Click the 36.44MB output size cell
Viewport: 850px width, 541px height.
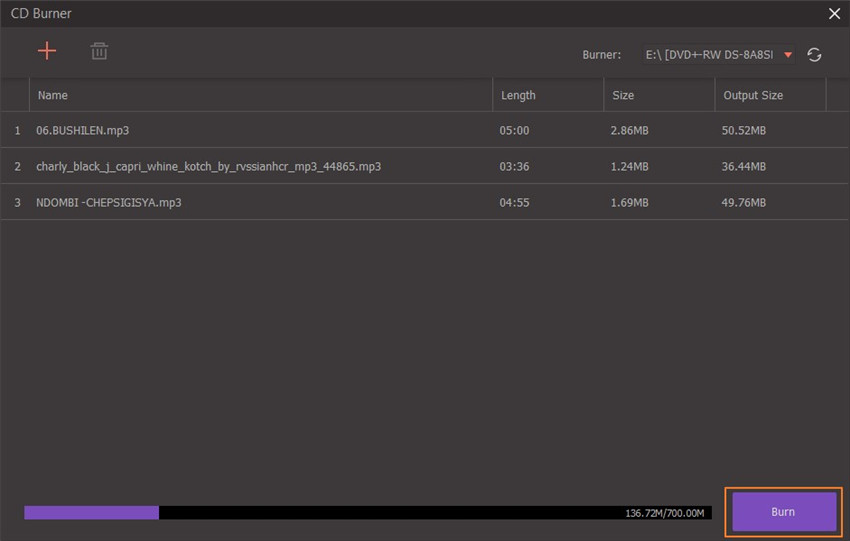pyautogui.click(x=743, y=166)
